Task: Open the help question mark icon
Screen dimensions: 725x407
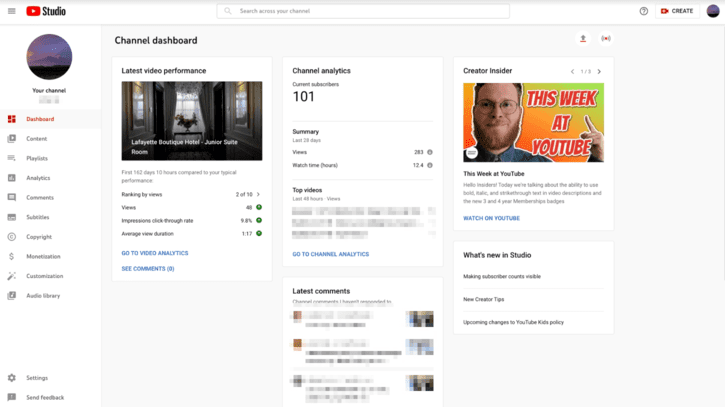Action: (x=644, y=11)
